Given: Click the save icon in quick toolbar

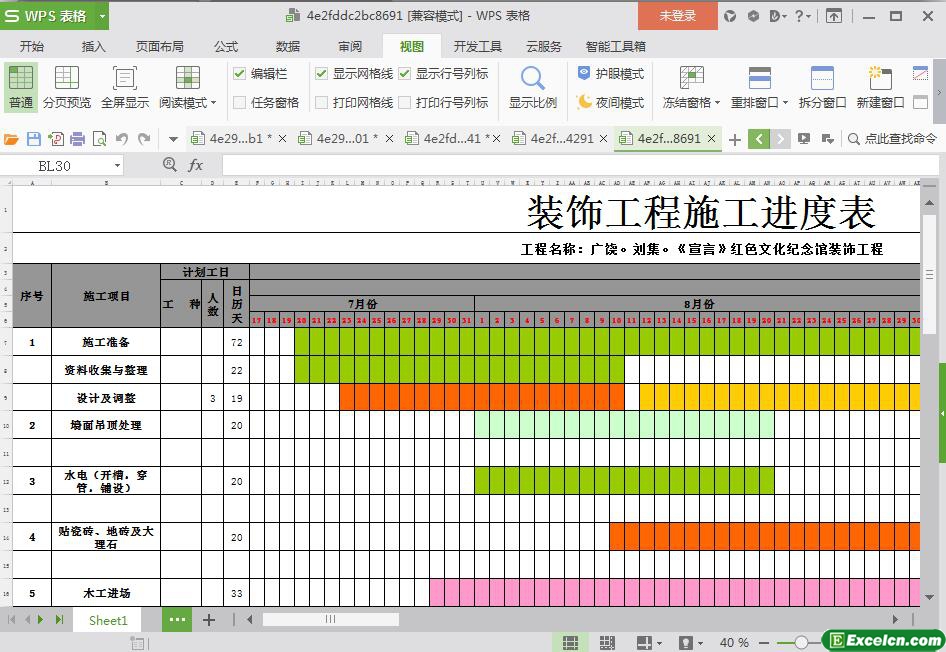Looking at the screenshot, I should 34,139.
